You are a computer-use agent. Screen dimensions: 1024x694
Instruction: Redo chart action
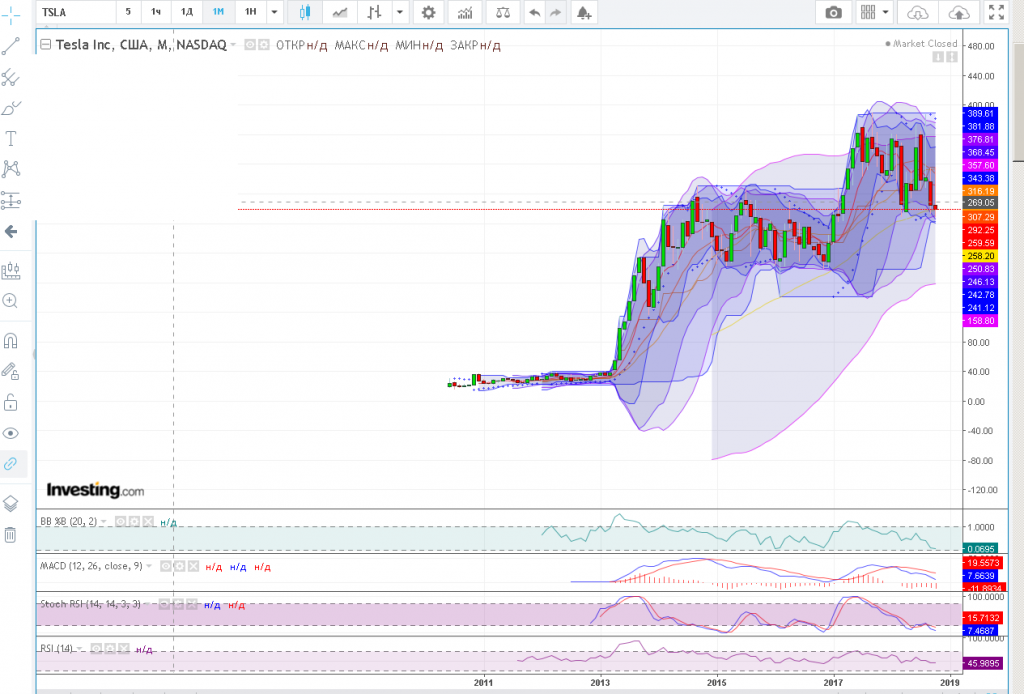click(556, 12)
